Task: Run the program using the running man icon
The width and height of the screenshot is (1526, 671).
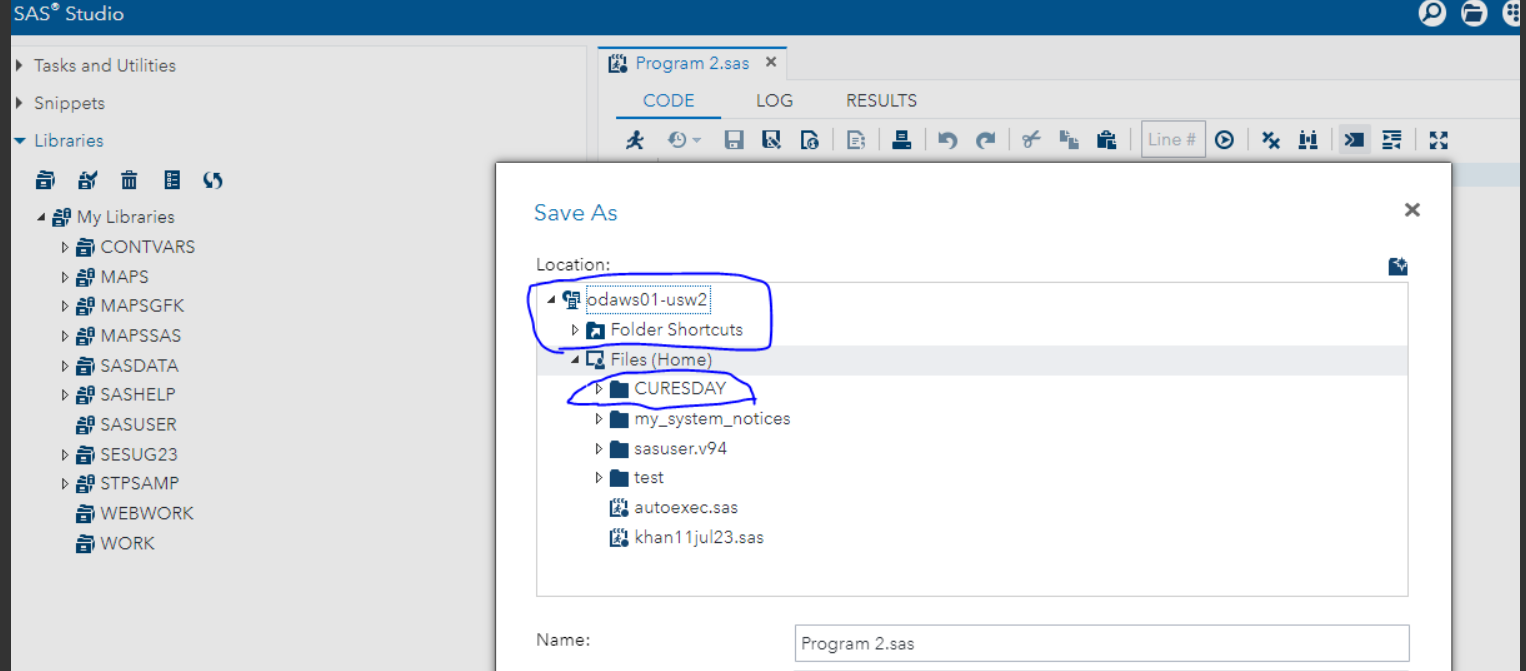Action: pos(634,140)
